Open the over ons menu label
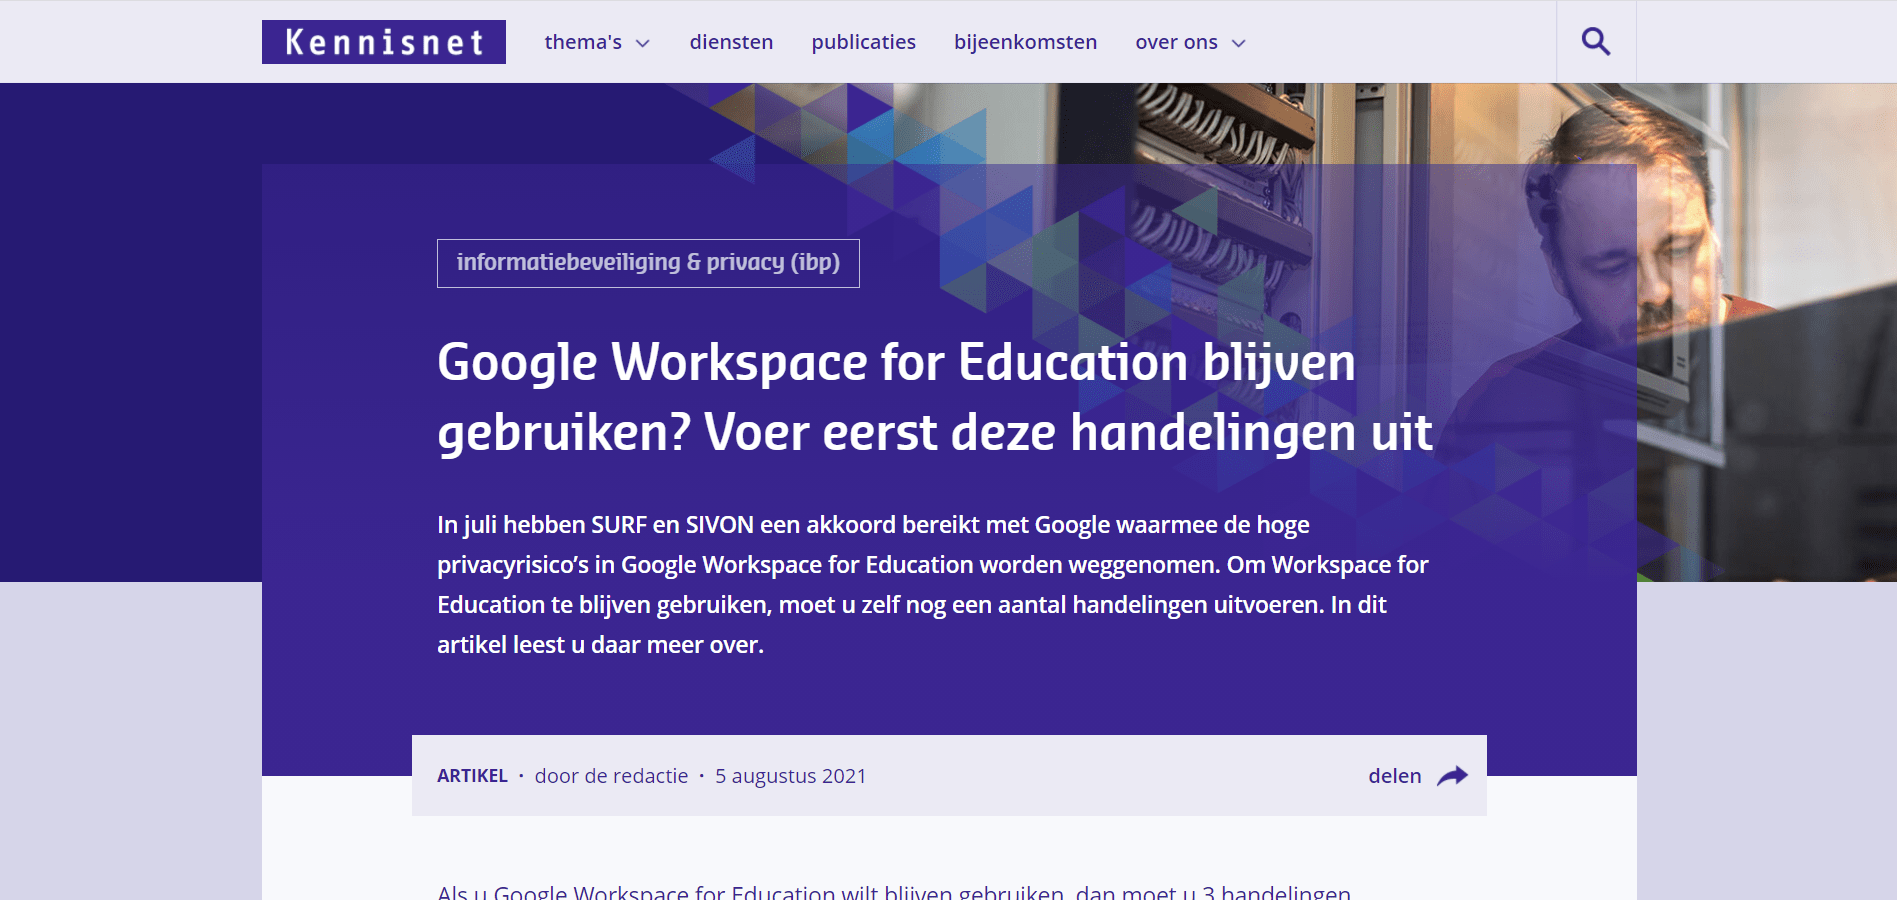Viewport: 1897px width, 900px height. click(x=1175, y=42)
